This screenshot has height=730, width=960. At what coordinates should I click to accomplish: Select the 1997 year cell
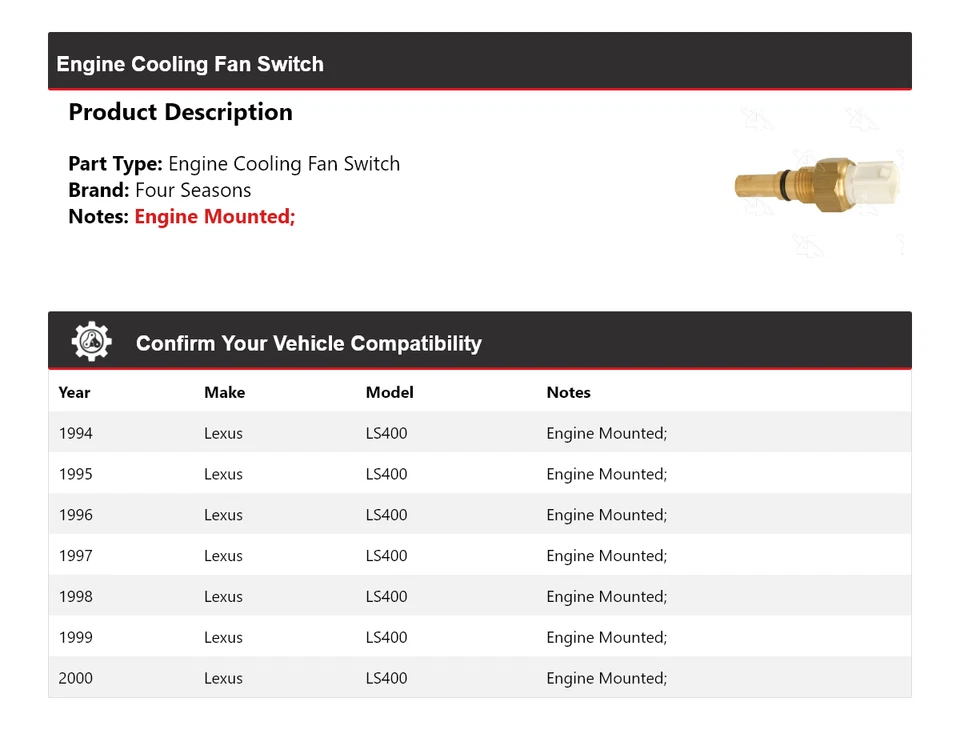pos(75,556)
